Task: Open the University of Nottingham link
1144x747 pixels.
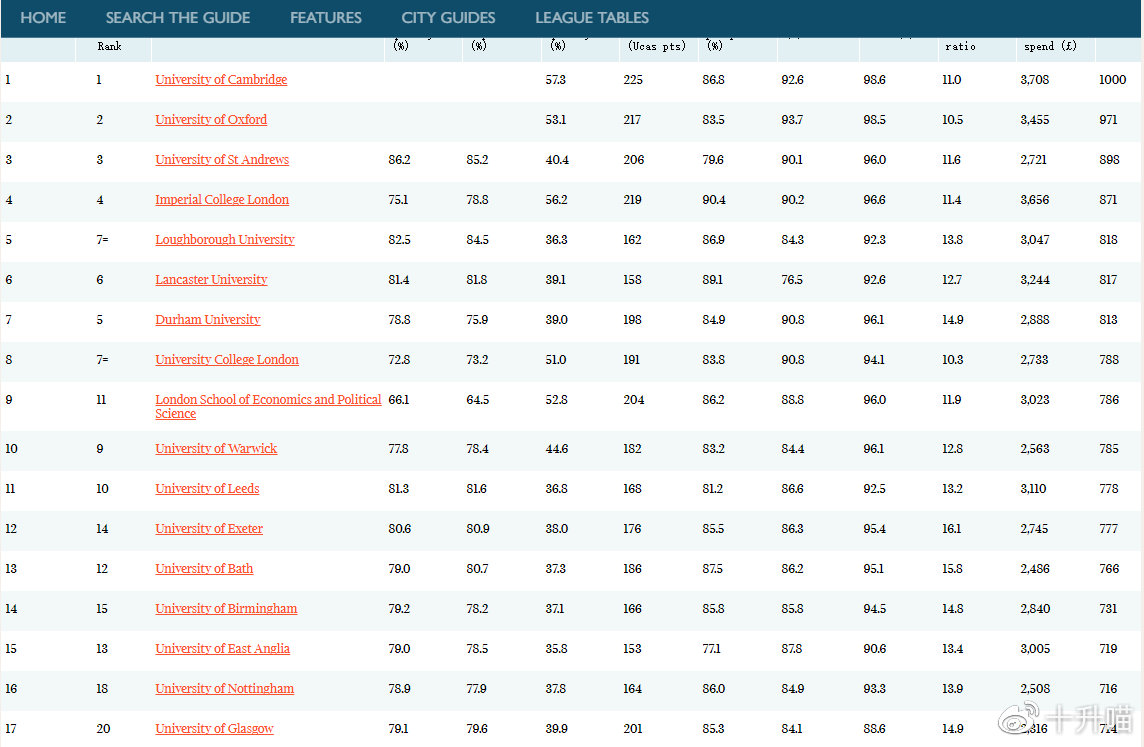Action: (x=225, y=690)
